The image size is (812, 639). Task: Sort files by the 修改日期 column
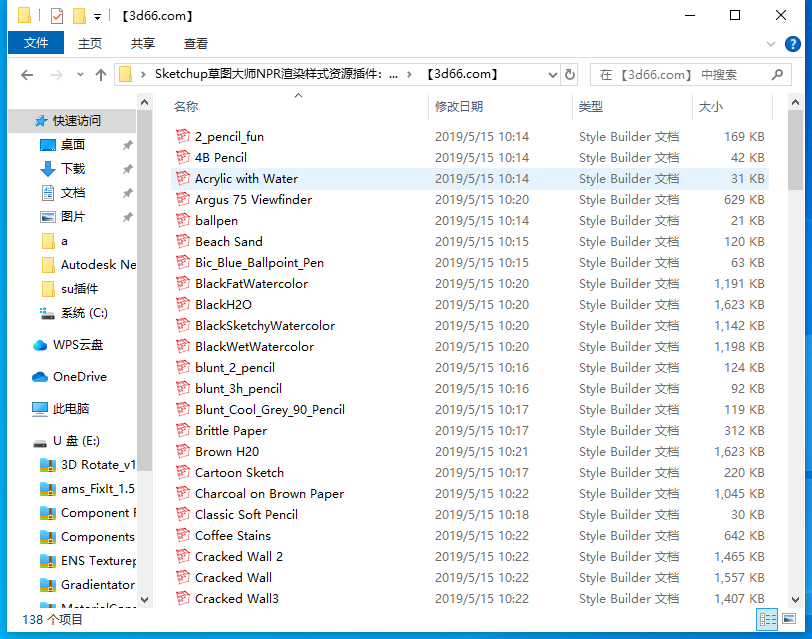click(500, 107)
